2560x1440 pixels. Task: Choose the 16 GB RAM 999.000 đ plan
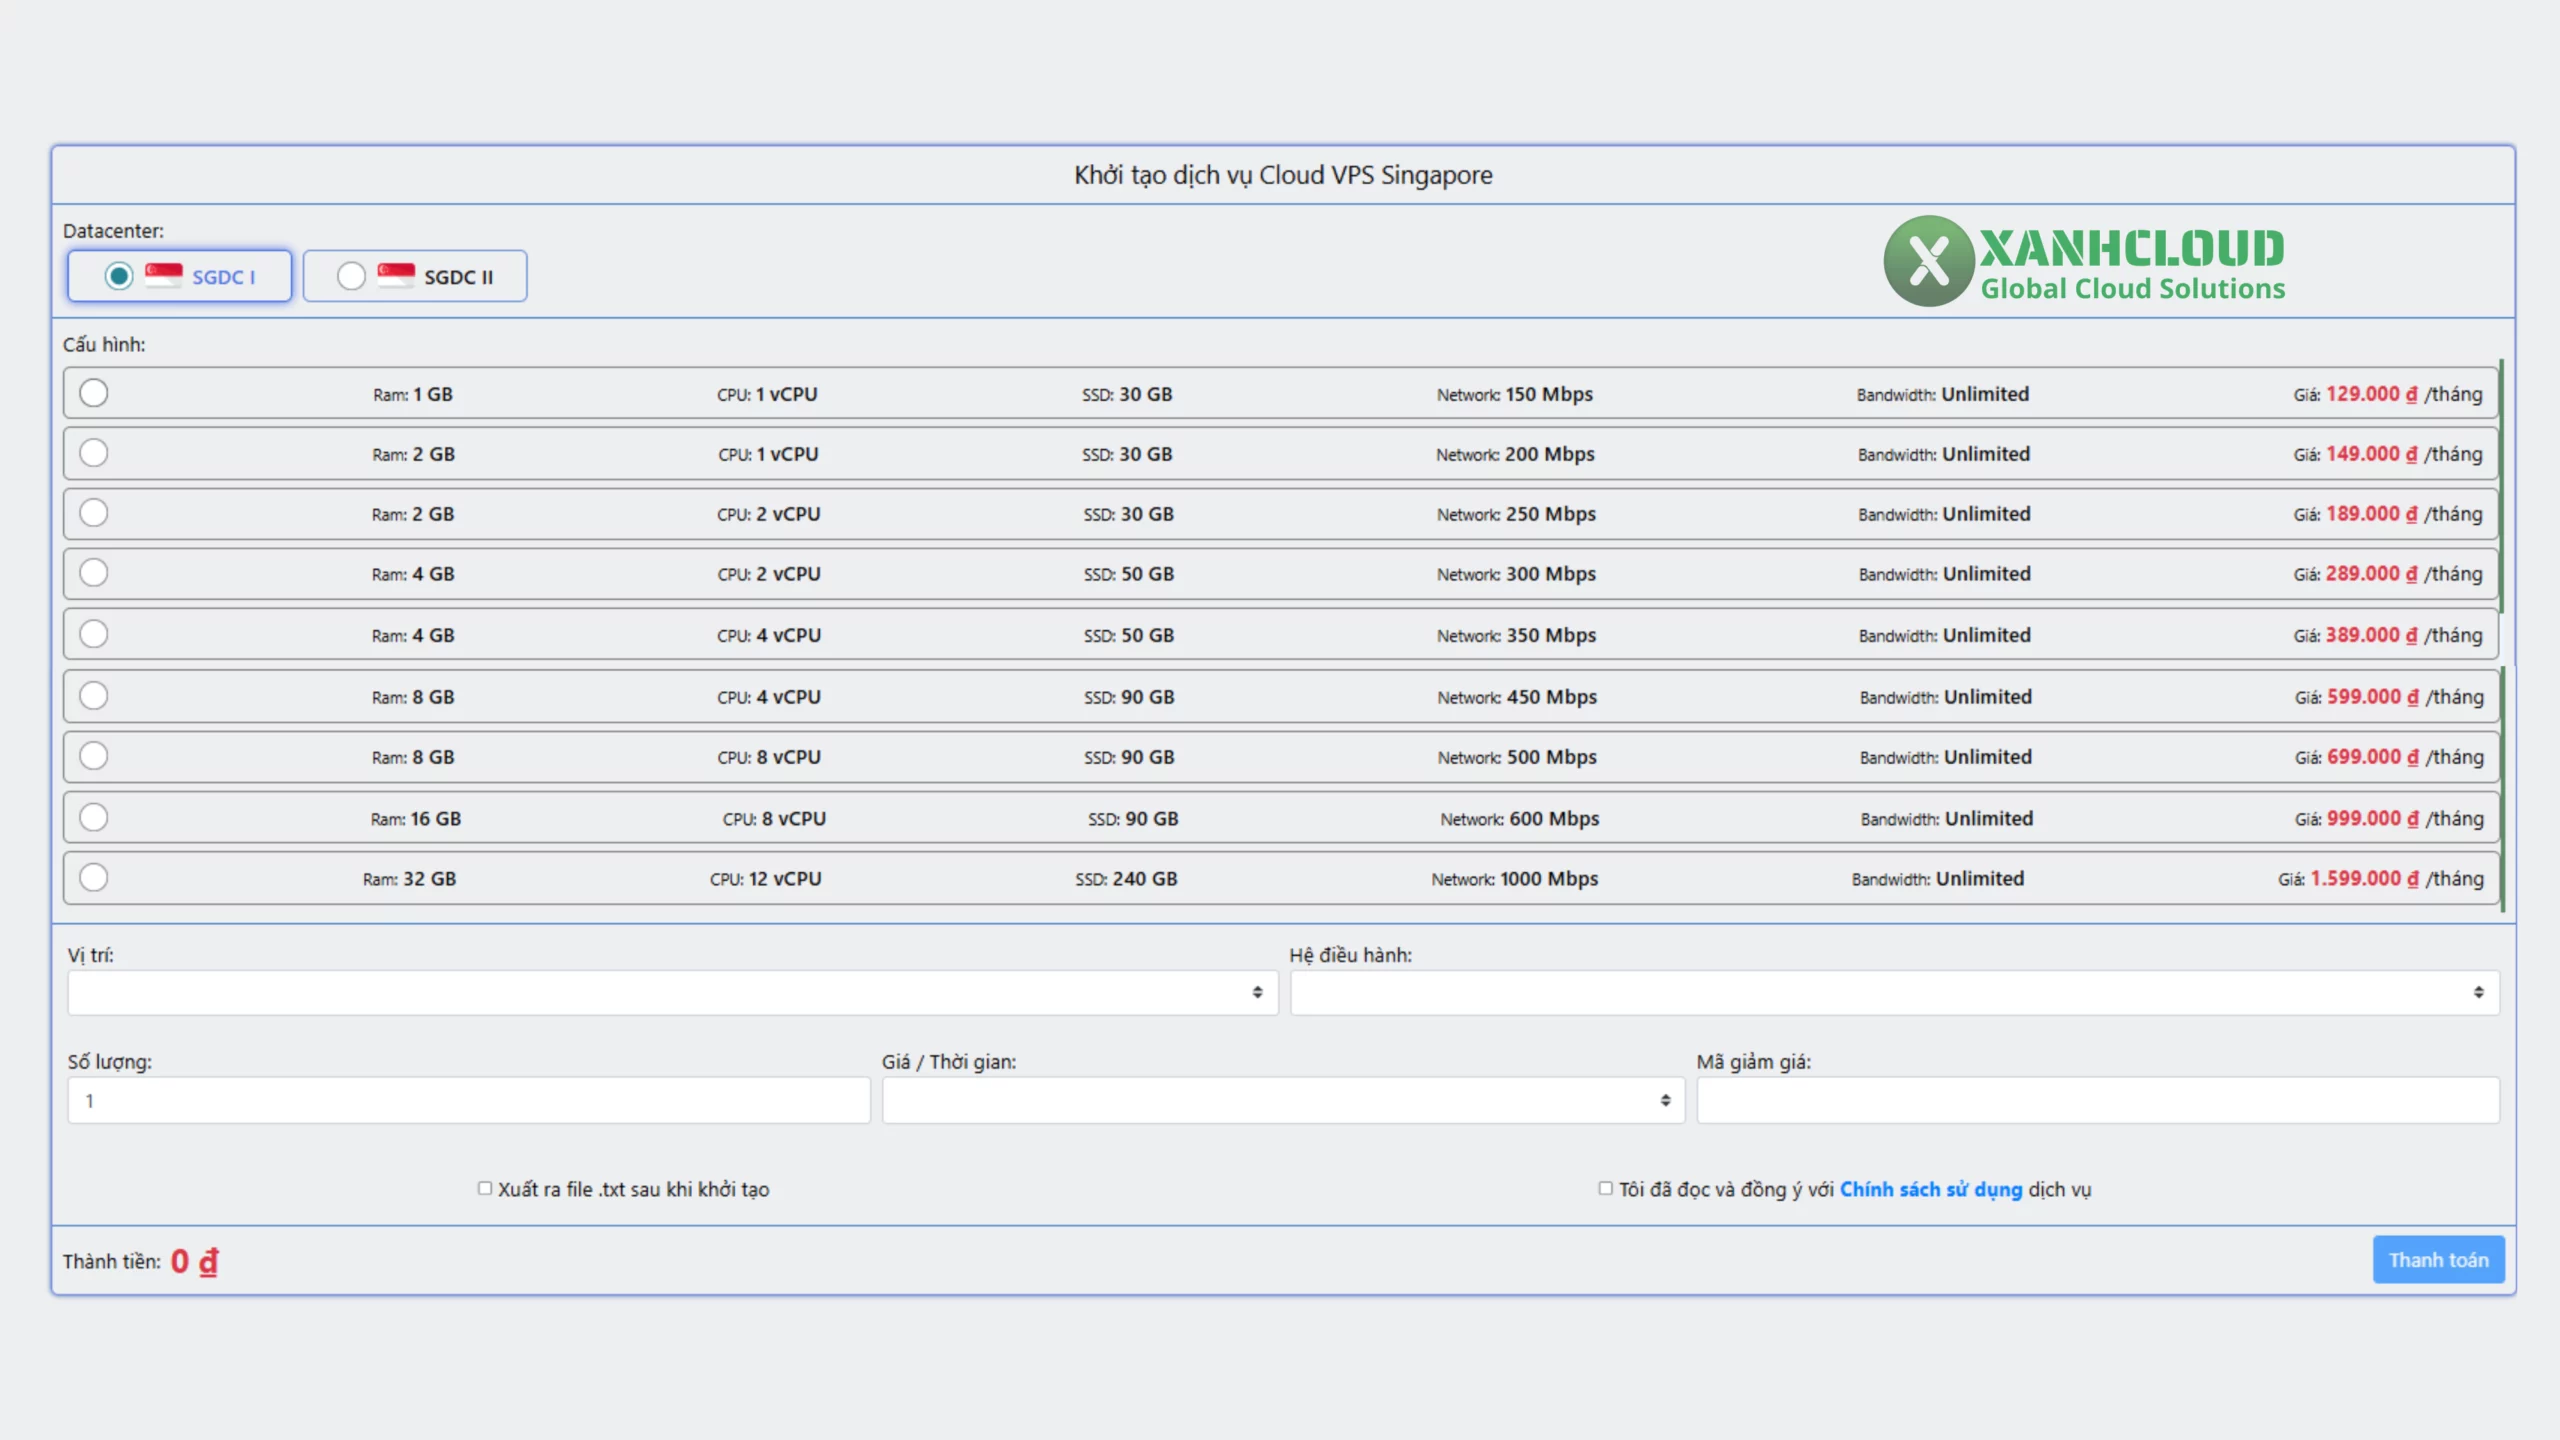coord(94,818)
